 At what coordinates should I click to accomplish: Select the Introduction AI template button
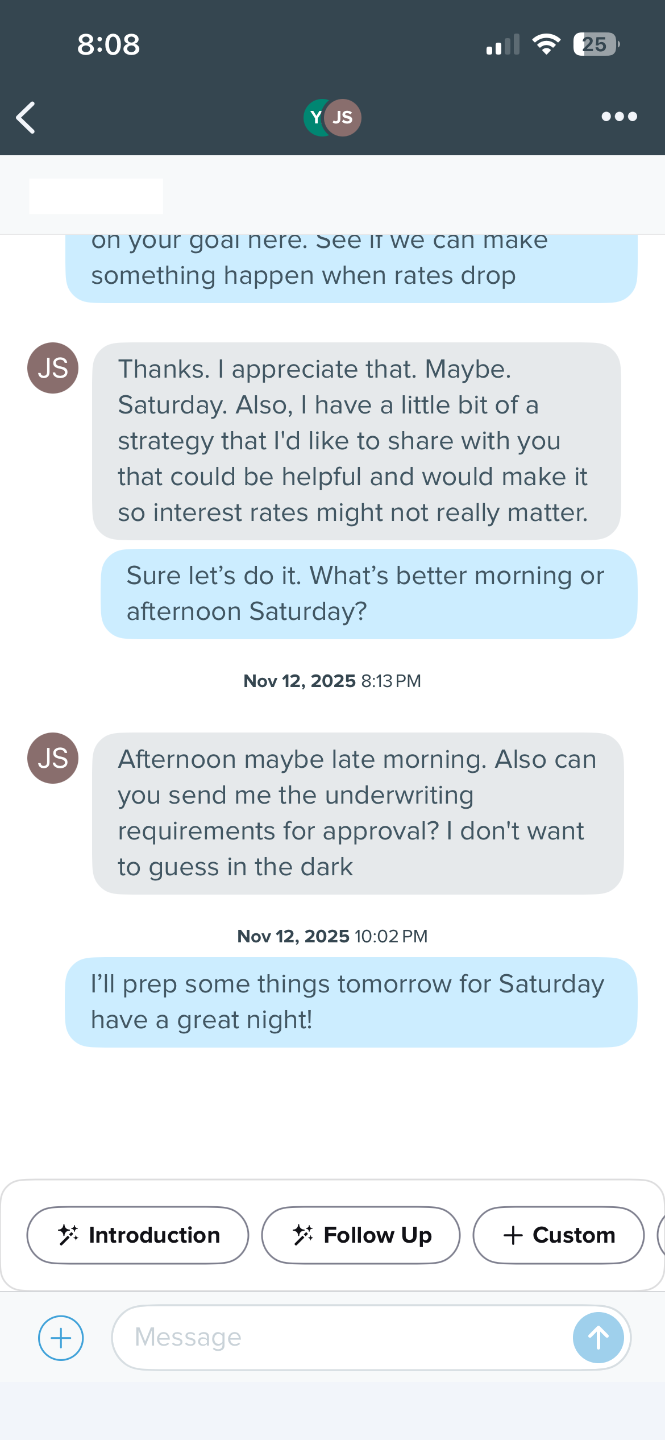point(138,1235)
